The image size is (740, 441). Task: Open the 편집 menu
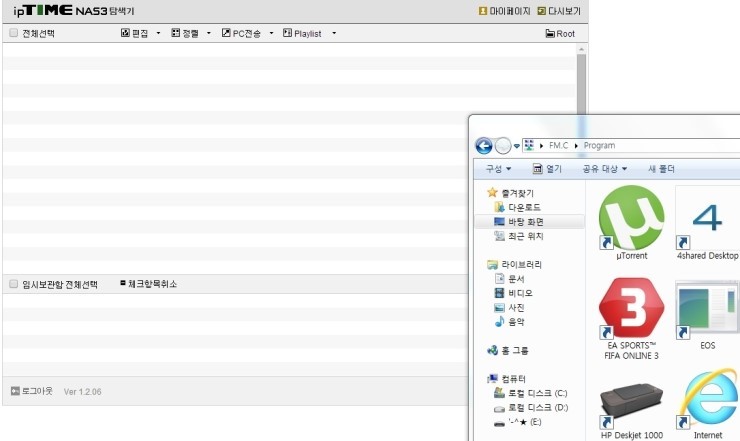pos(135,33)
